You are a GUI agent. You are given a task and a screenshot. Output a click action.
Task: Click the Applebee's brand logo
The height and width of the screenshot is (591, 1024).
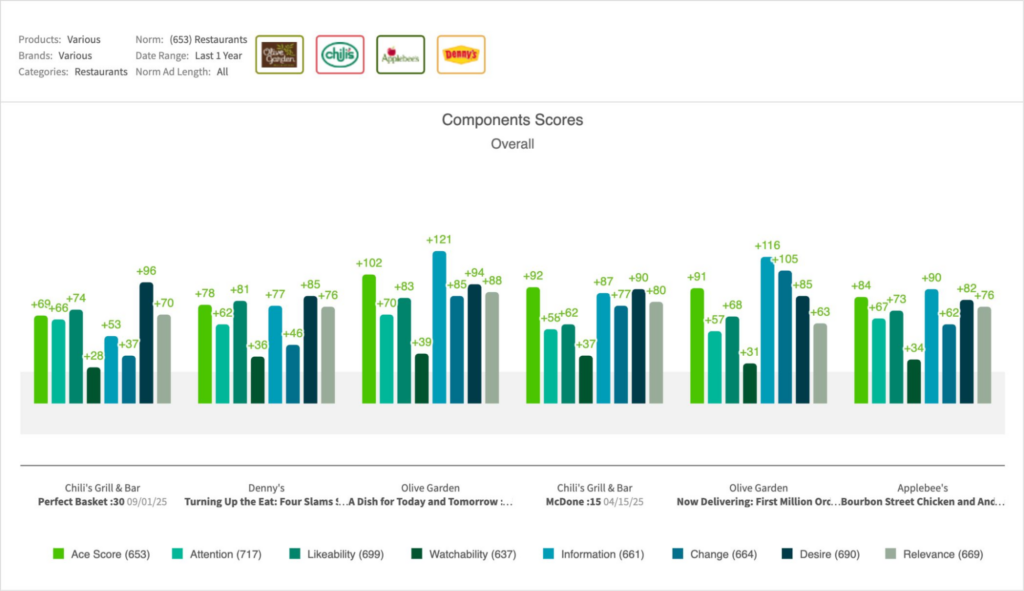[400, 54]
